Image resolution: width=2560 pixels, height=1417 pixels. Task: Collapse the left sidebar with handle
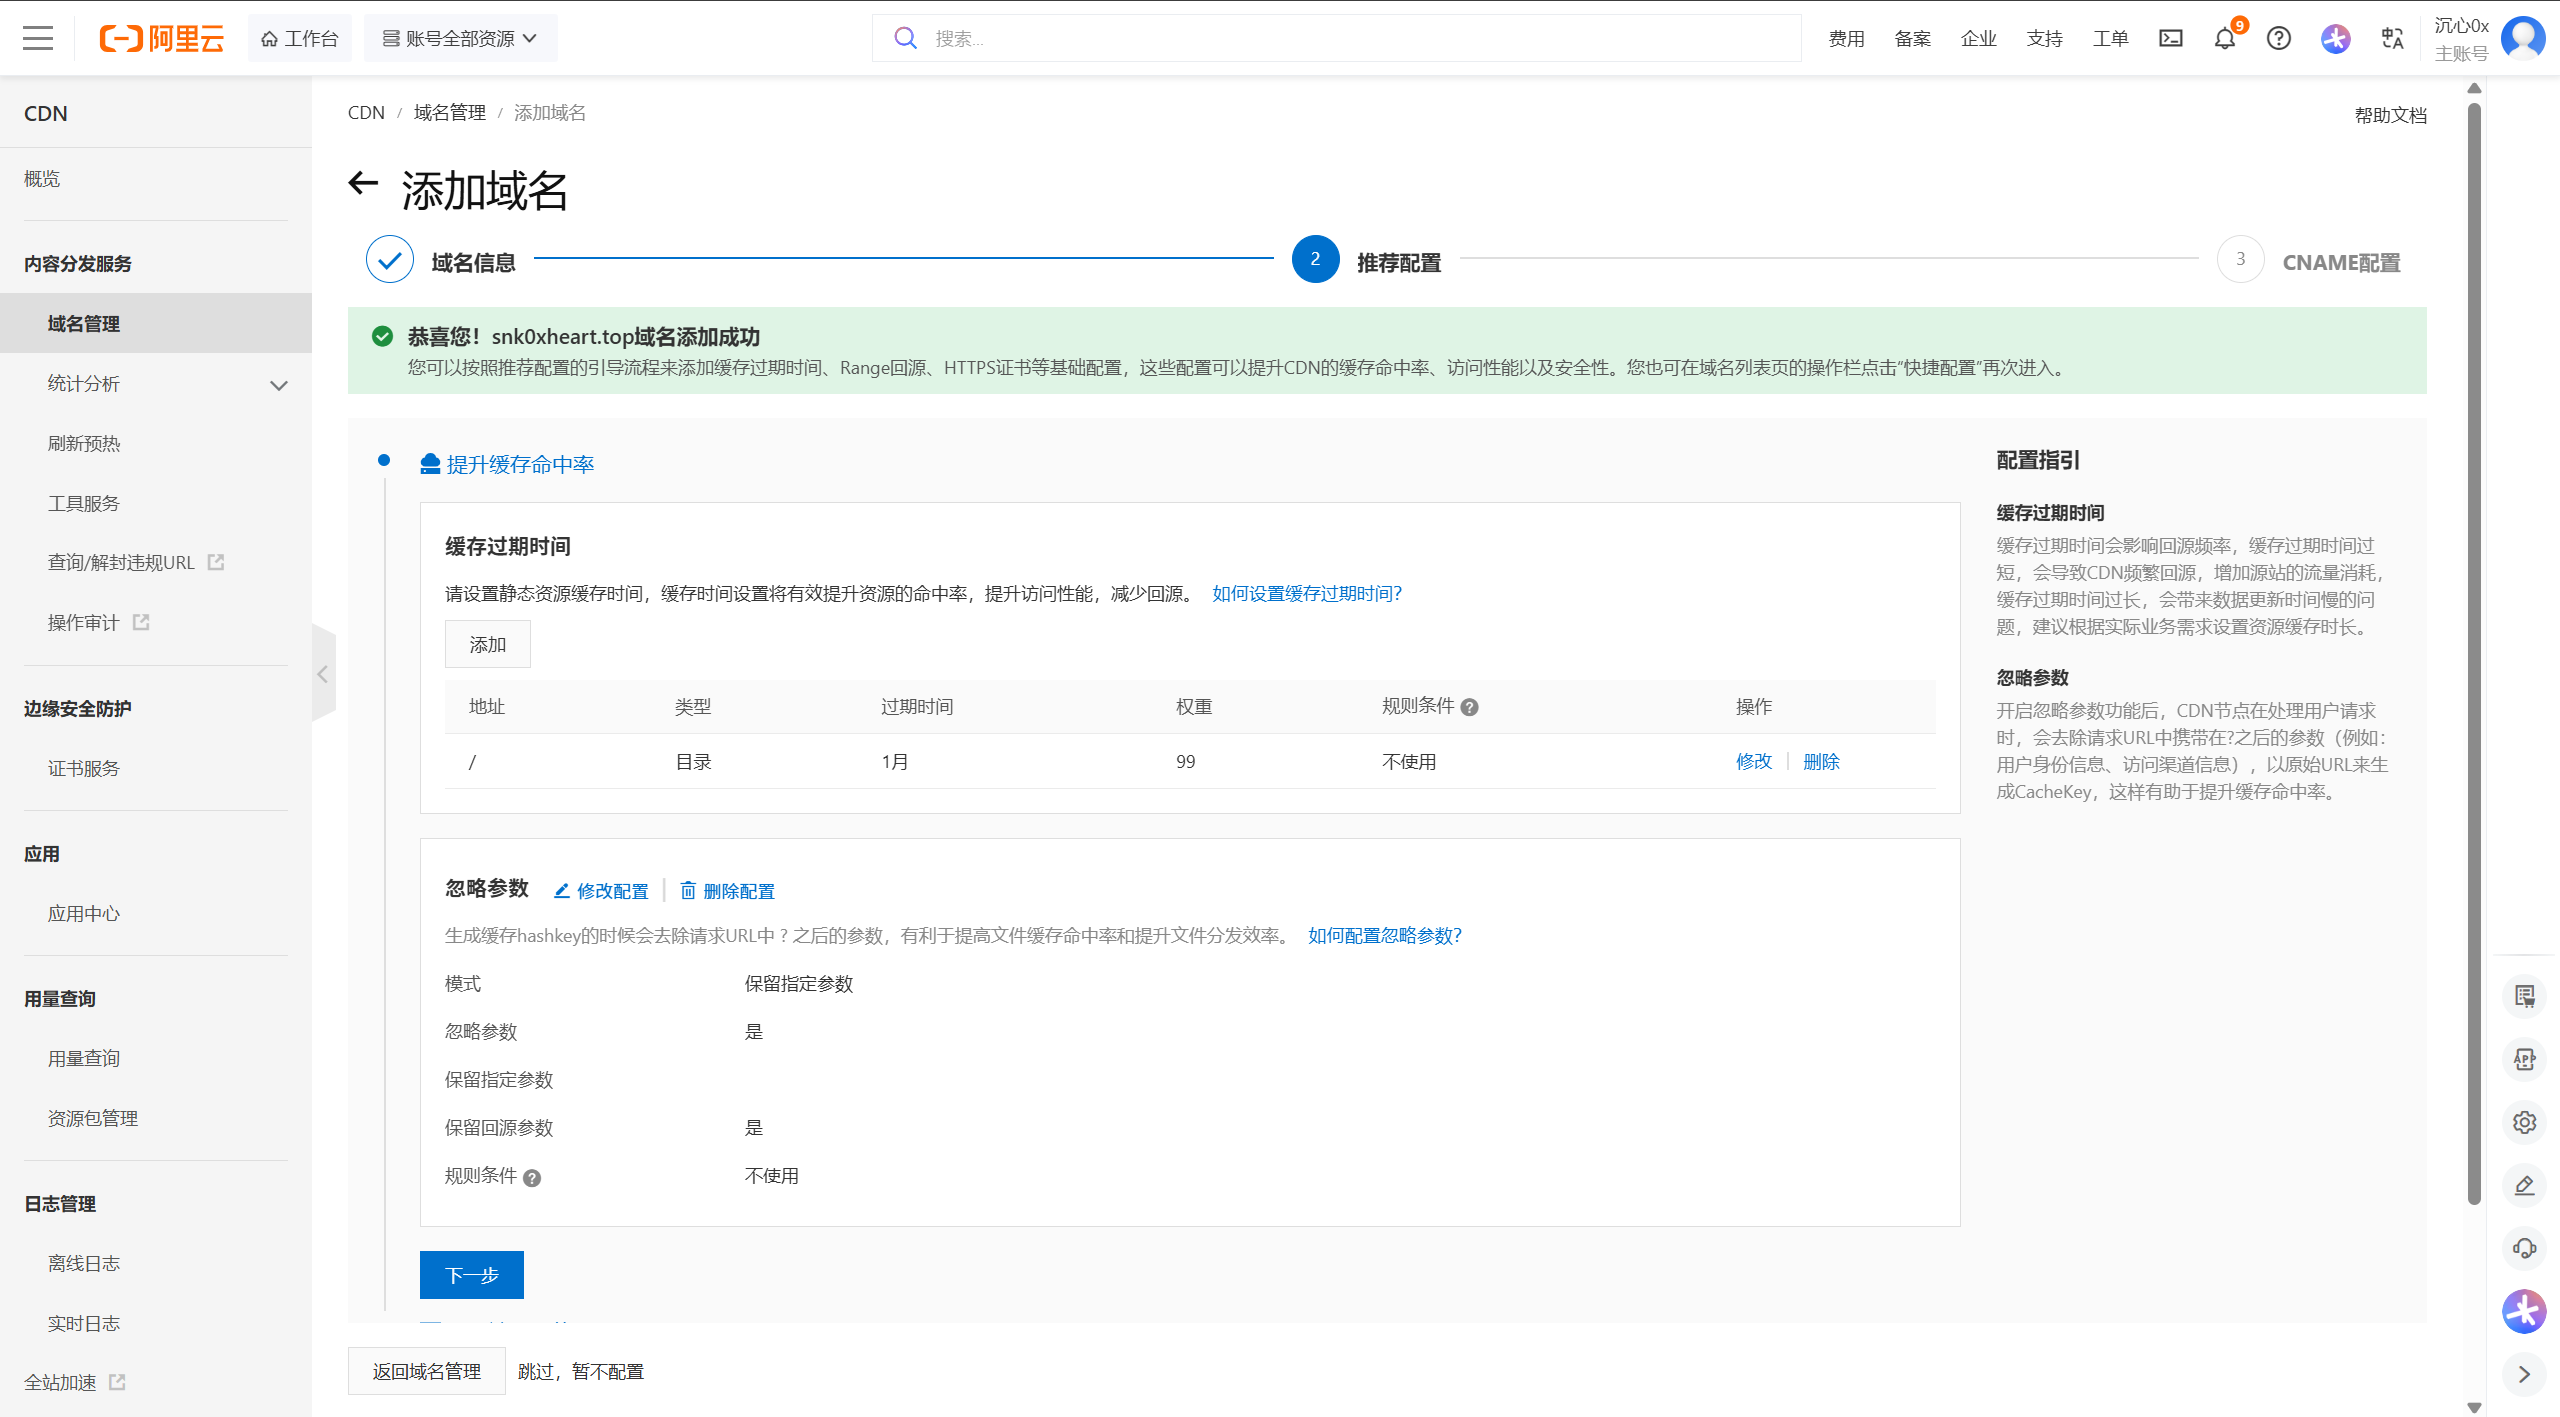coord(323,674)
